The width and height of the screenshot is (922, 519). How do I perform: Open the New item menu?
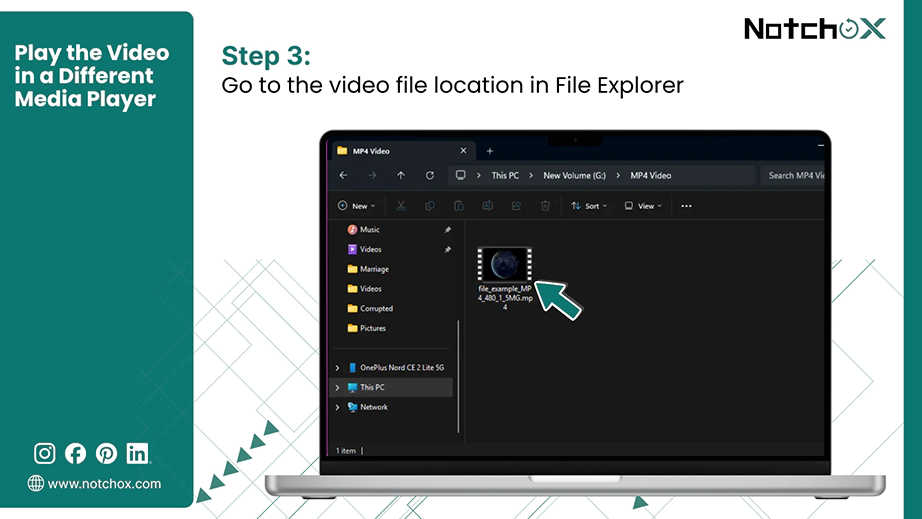coord(356,206)
